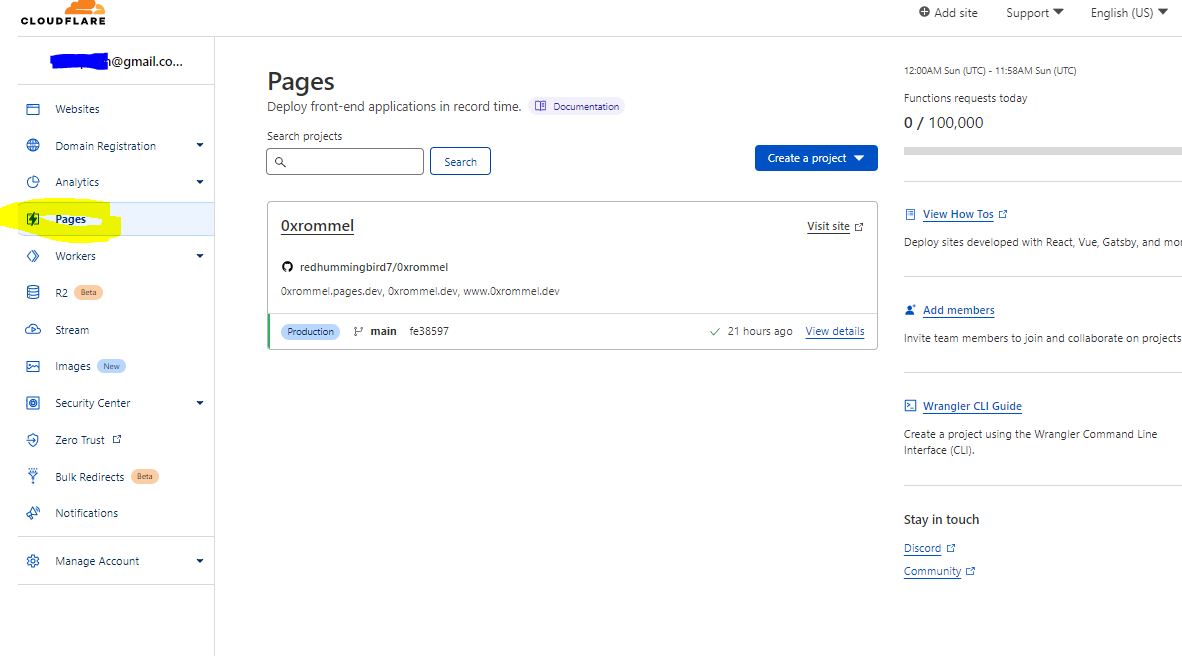Click the Search projects input field
Screen dimensions: 1182x656
(345, 162)
